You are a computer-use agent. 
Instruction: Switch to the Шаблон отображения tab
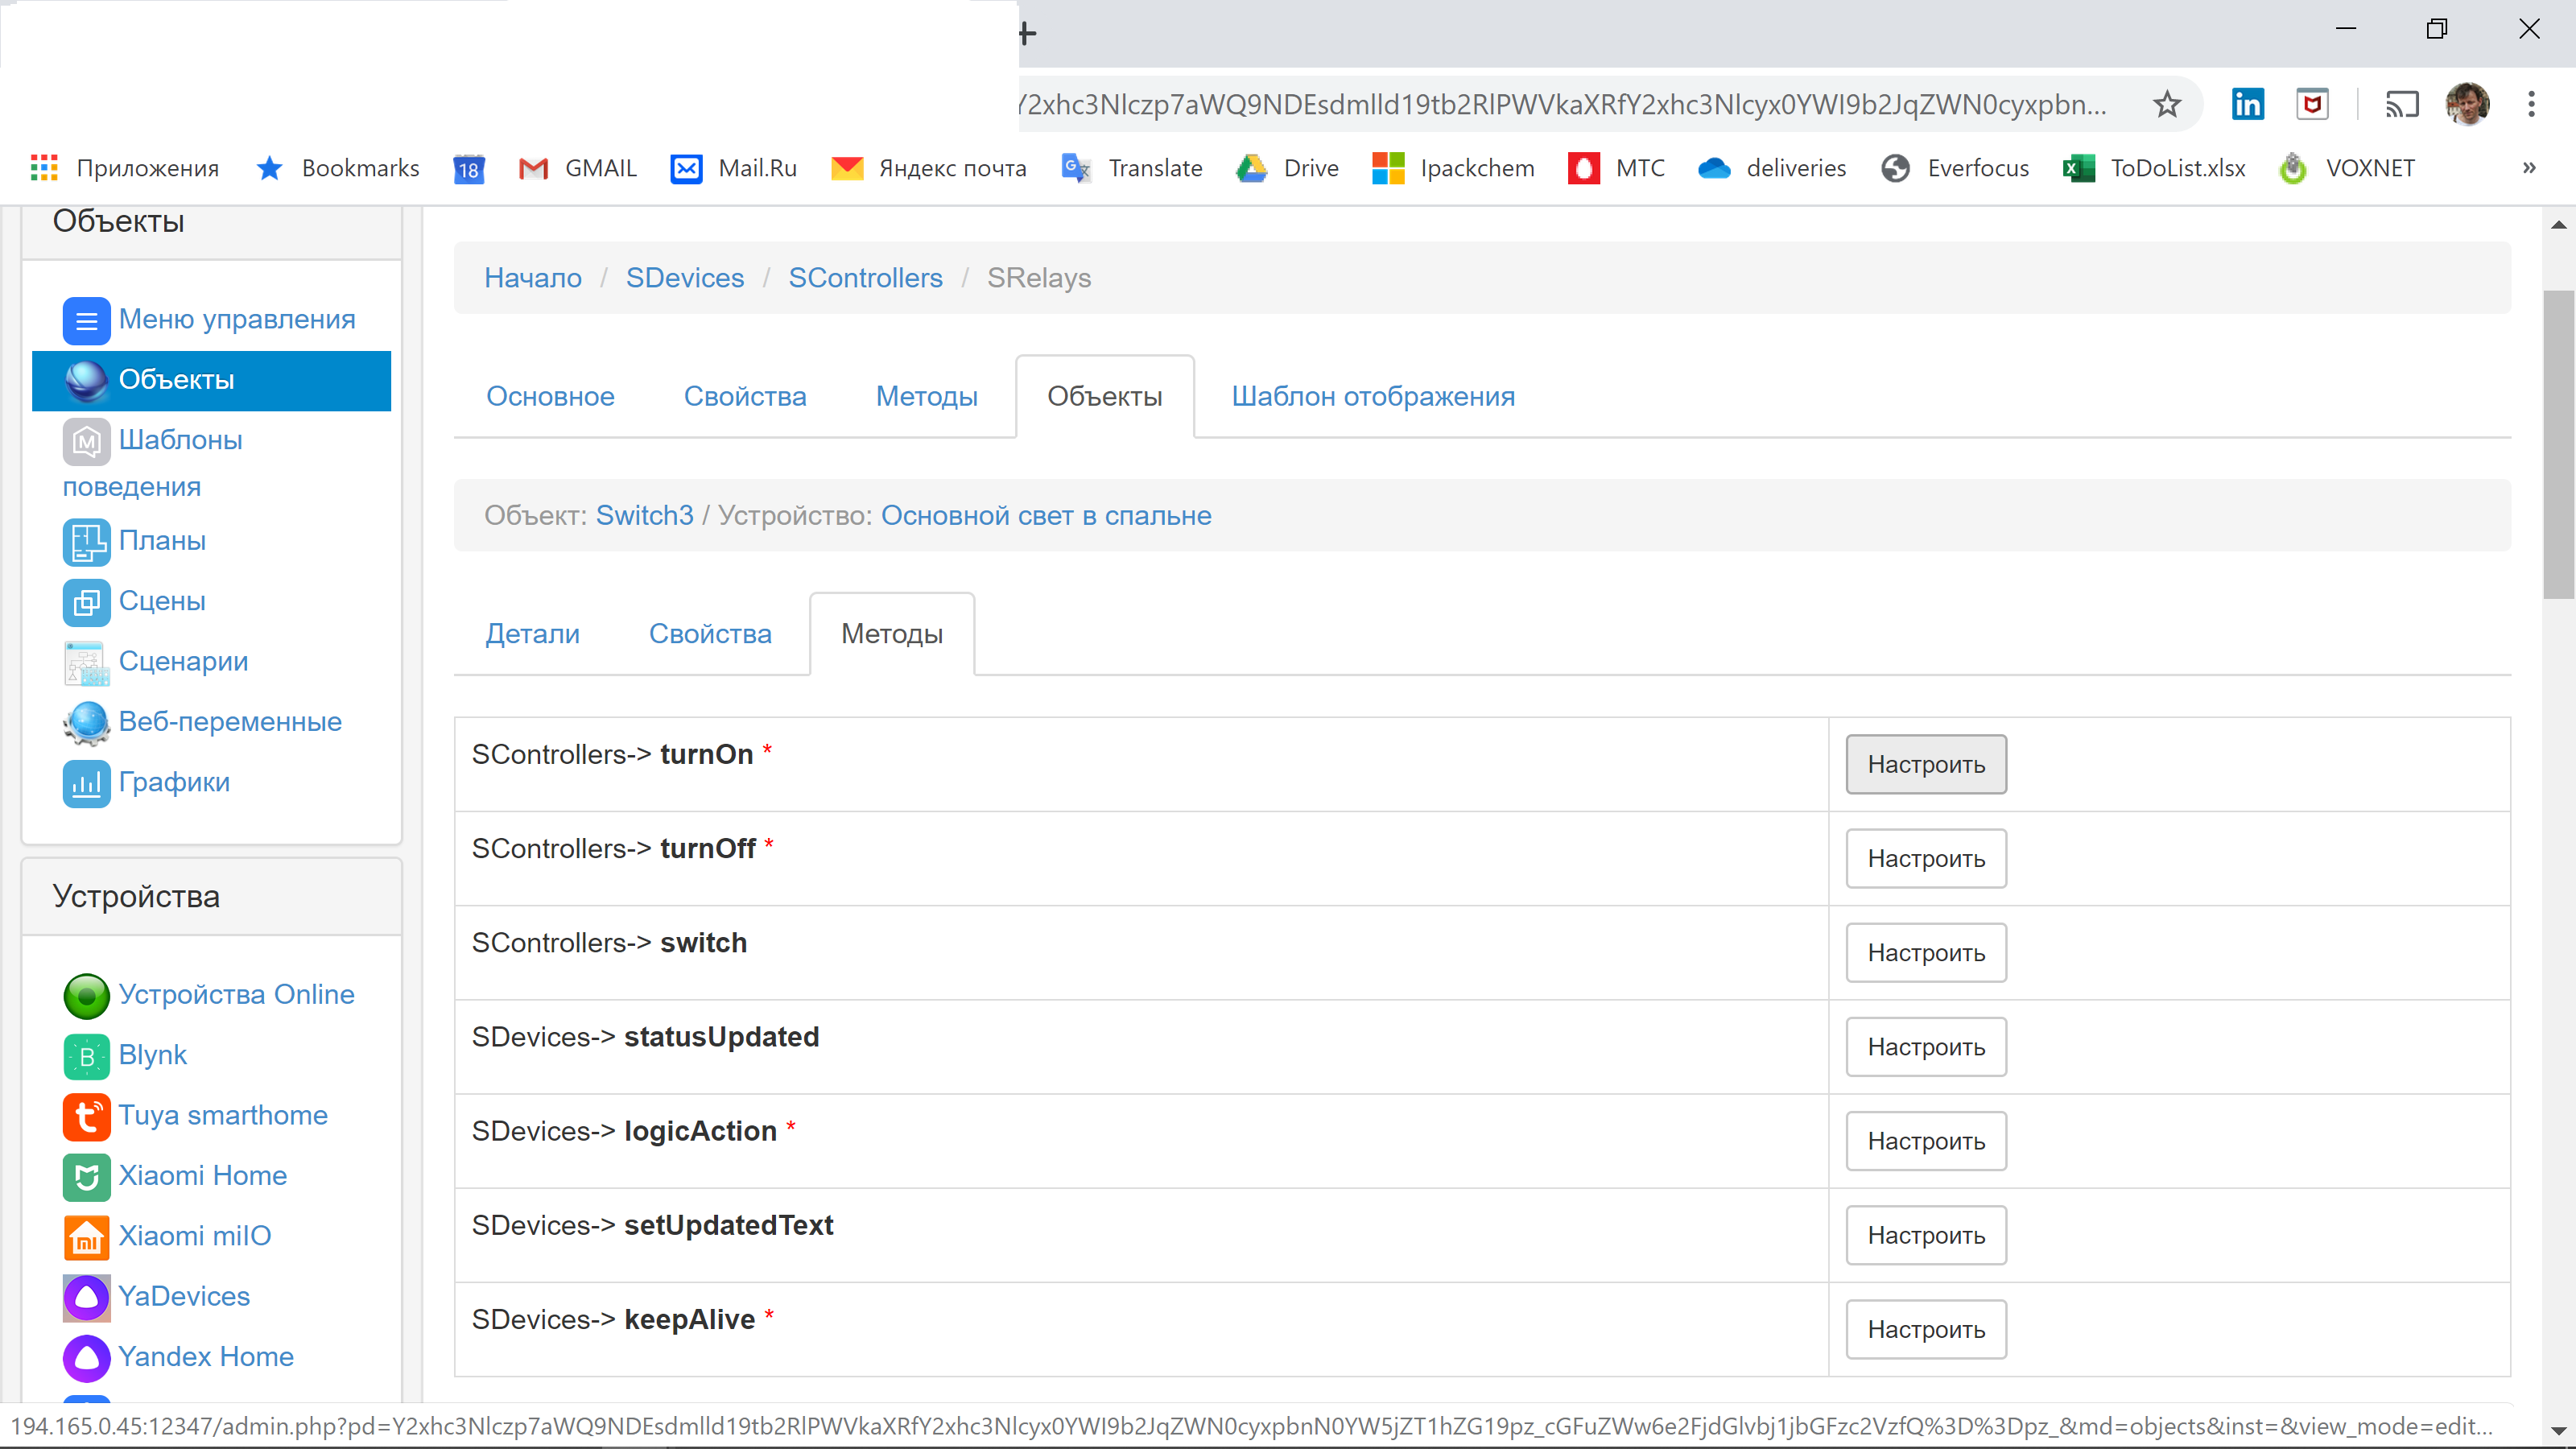(x=1373, y=396)
